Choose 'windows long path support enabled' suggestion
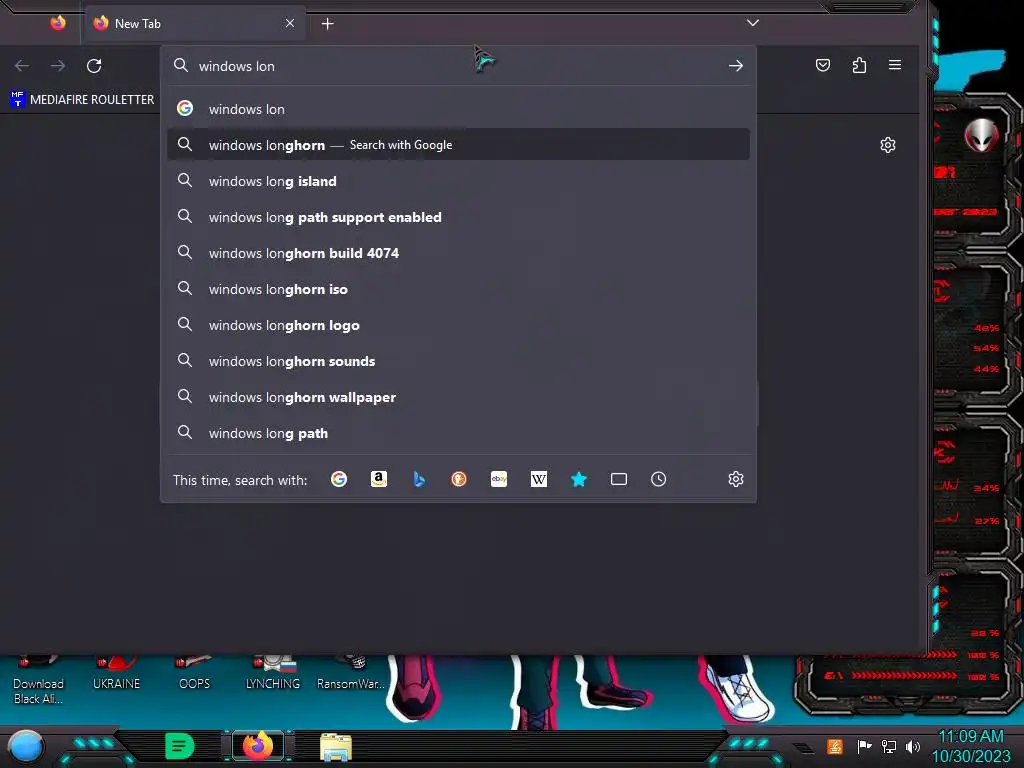This screenshot has width=1024, height=768. coord(458,217)
